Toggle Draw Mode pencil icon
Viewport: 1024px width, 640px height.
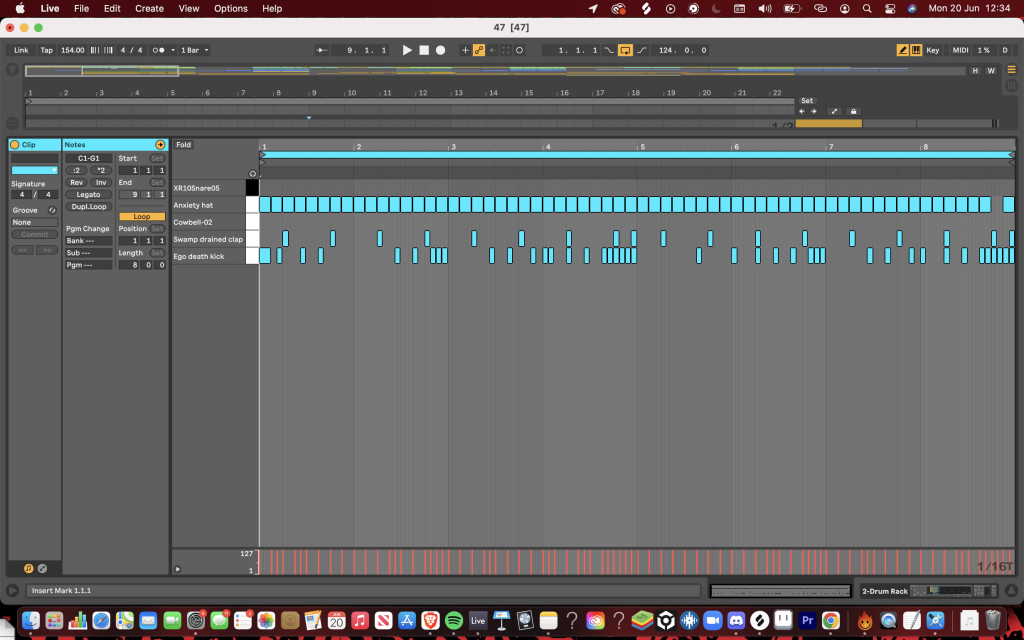point(903,50)
